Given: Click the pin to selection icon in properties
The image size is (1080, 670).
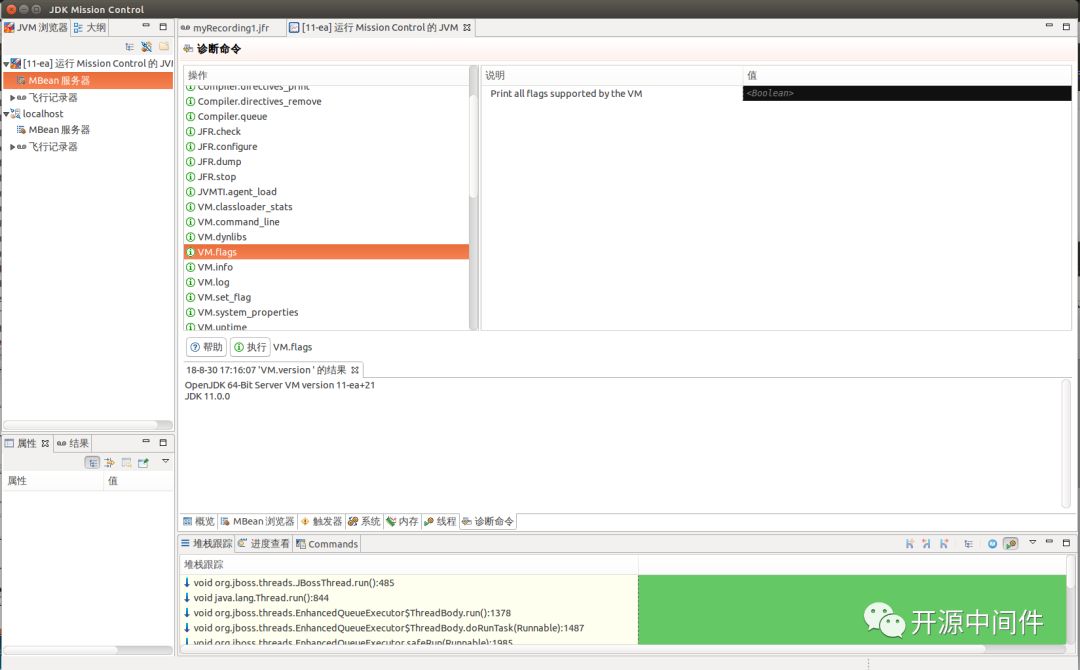Looking at the screenshot, I should 143,463.
